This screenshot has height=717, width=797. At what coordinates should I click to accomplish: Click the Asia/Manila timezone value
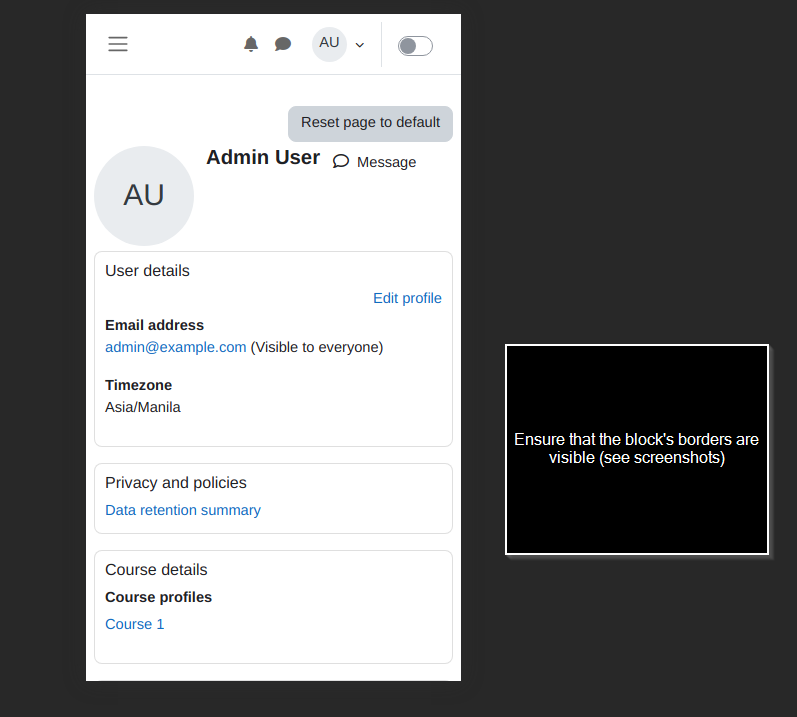pos(143,408)
